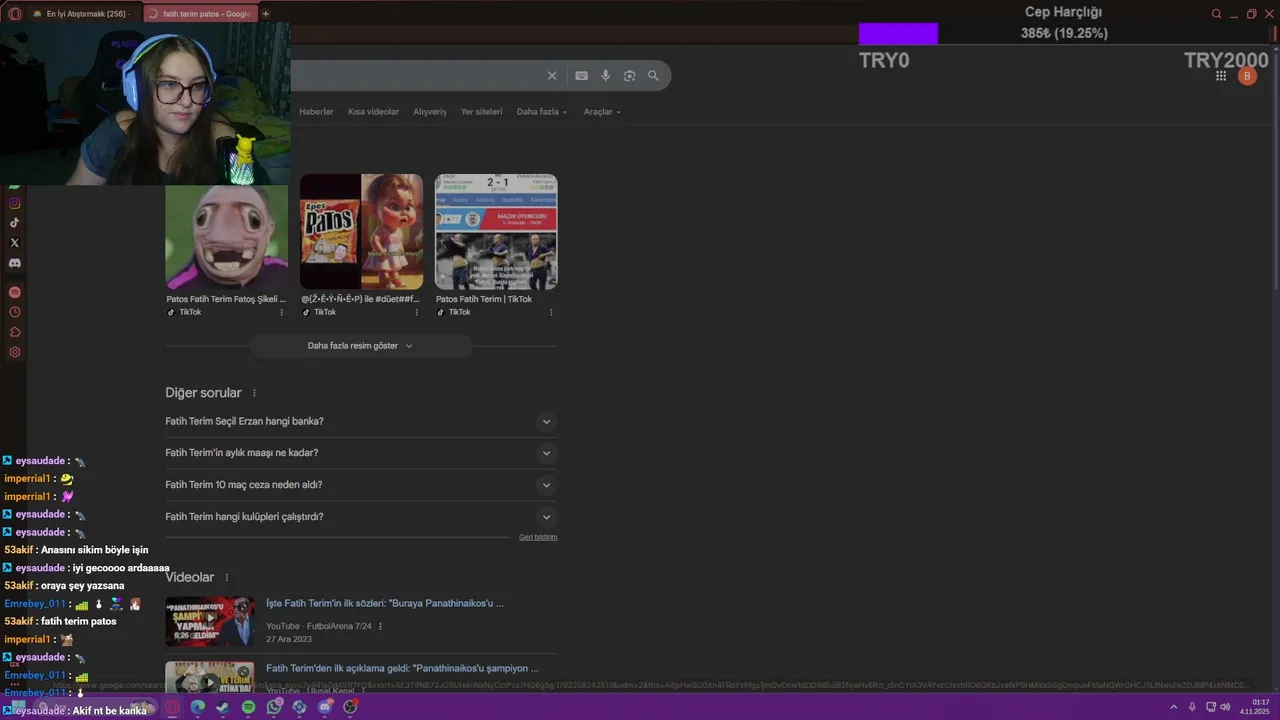Open the Videolar section options menu
The image size is (1280, 720).
coord(226,577)
